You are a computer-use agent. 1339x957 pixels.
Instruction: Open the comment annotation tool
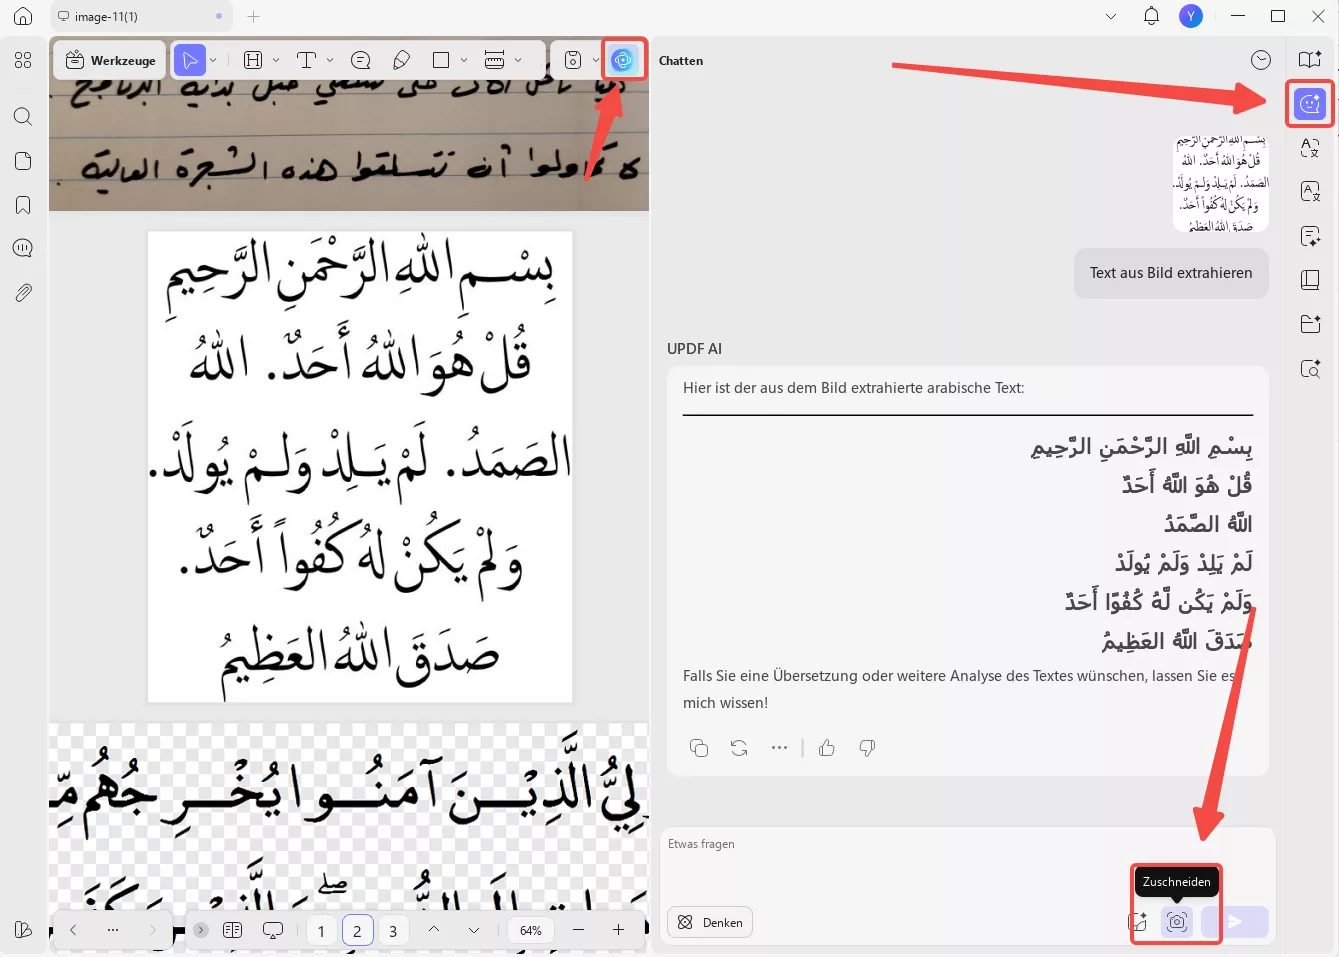tap(360, 59)
